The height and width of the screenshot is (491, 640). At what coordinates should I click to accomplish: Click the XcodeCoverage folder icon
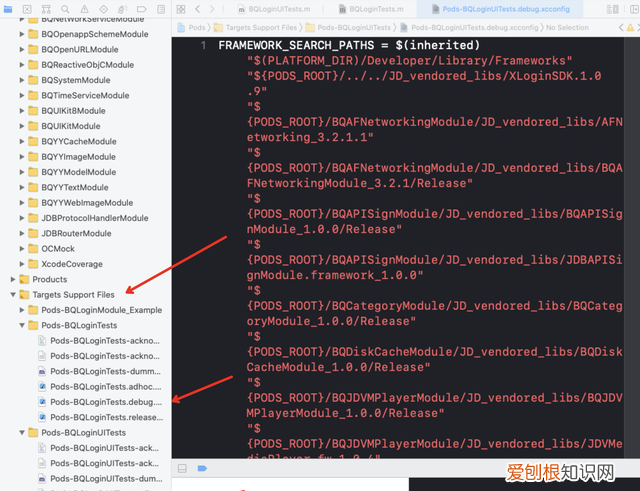click(33, 264)
